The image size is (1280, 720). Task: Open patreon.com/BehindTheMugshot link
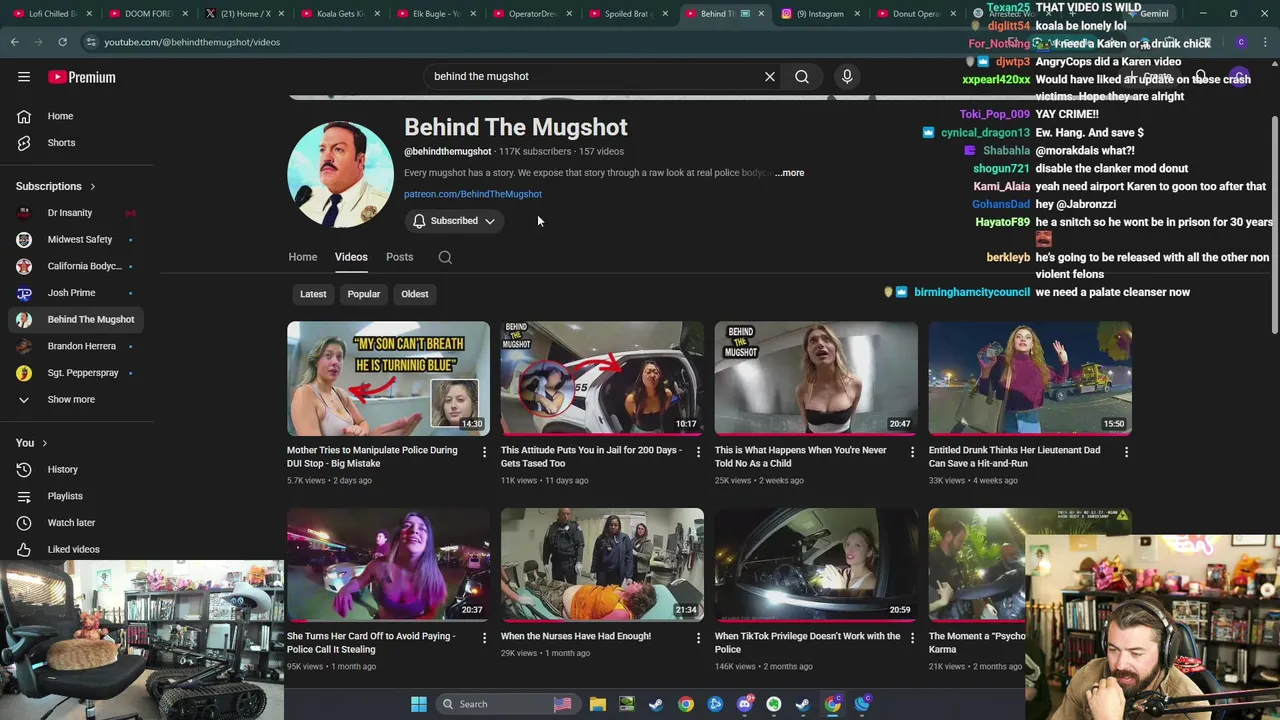(x=473, y=194)
